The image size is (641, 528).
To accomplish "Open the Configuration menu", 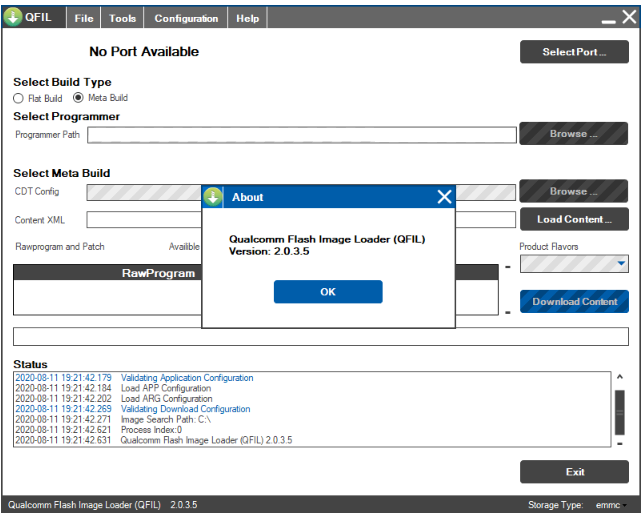I will (186, 18).
